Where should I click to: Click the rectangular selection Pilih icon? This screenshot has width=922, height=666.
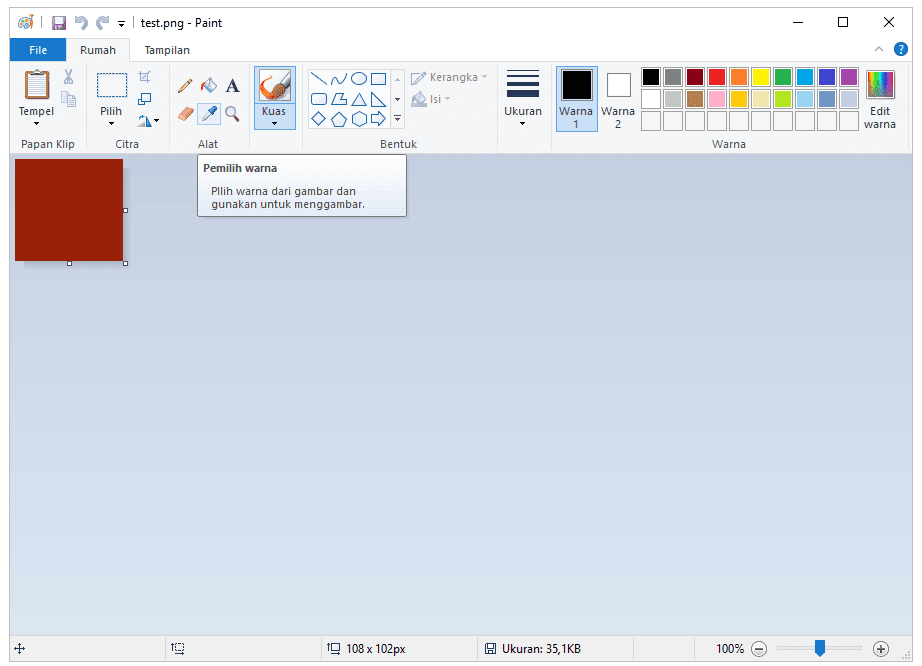pyautogui.click(x=112, y=85)
